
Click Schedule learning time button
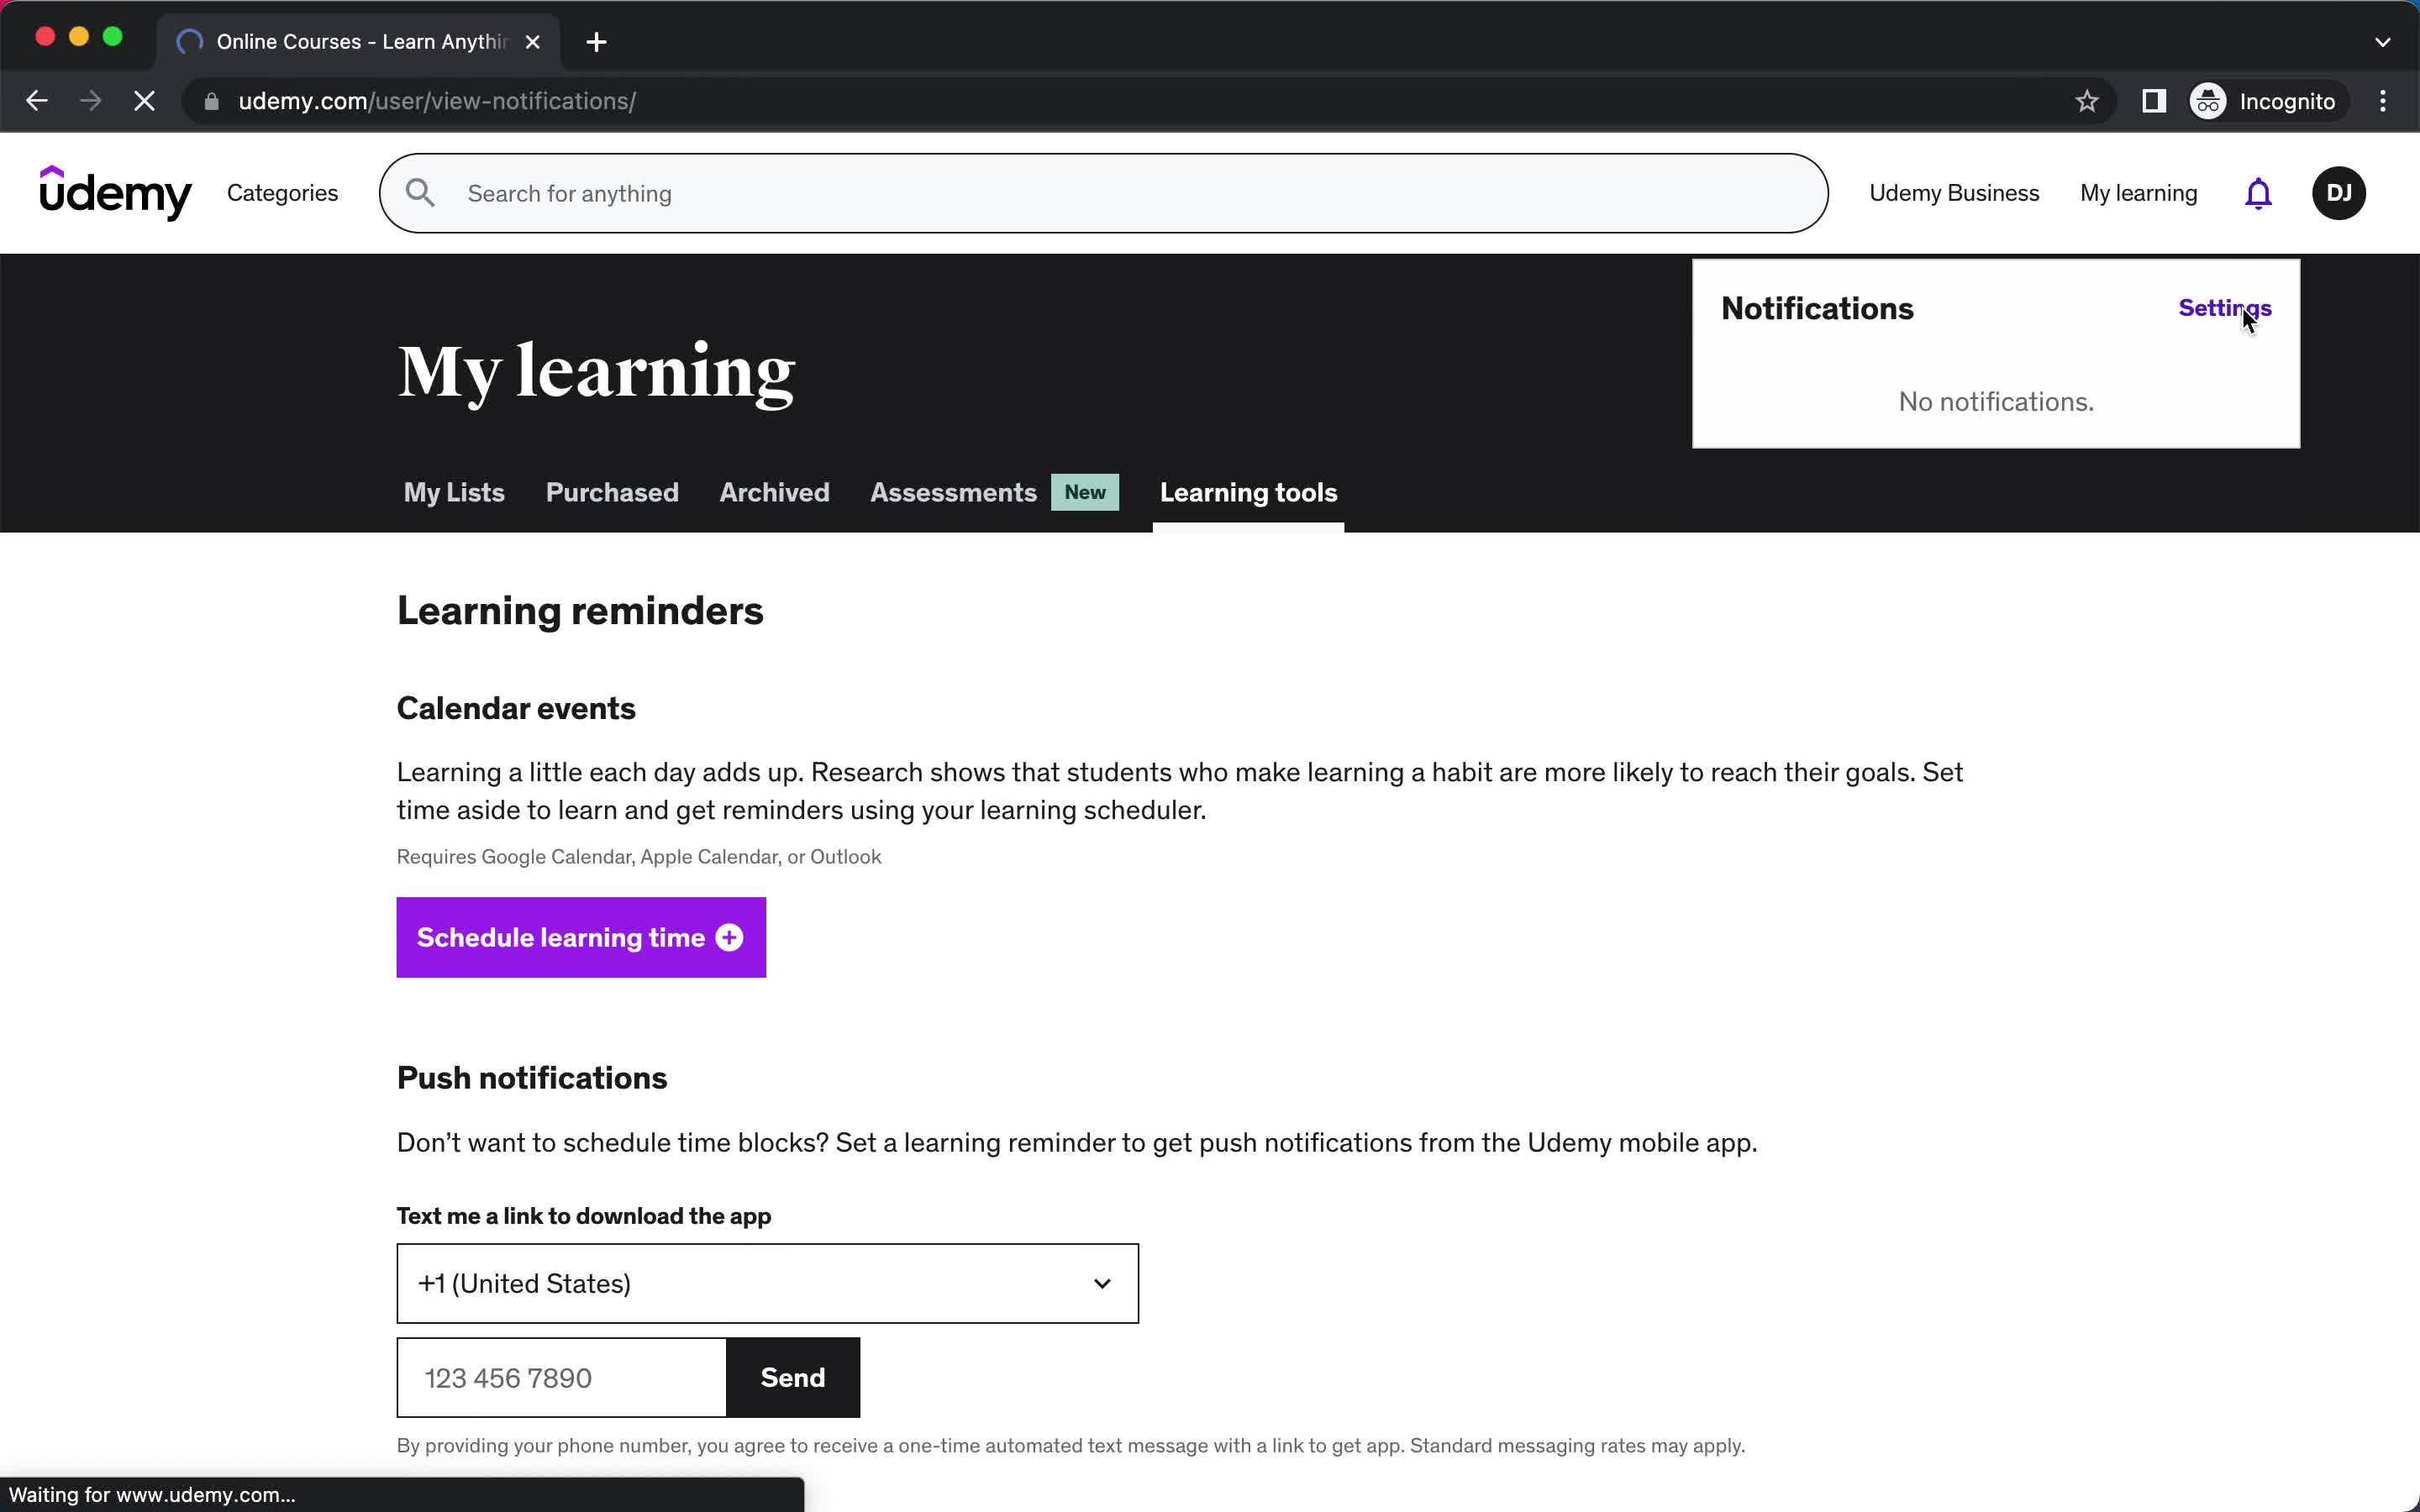pyautogui.click(x=580, y=937)
